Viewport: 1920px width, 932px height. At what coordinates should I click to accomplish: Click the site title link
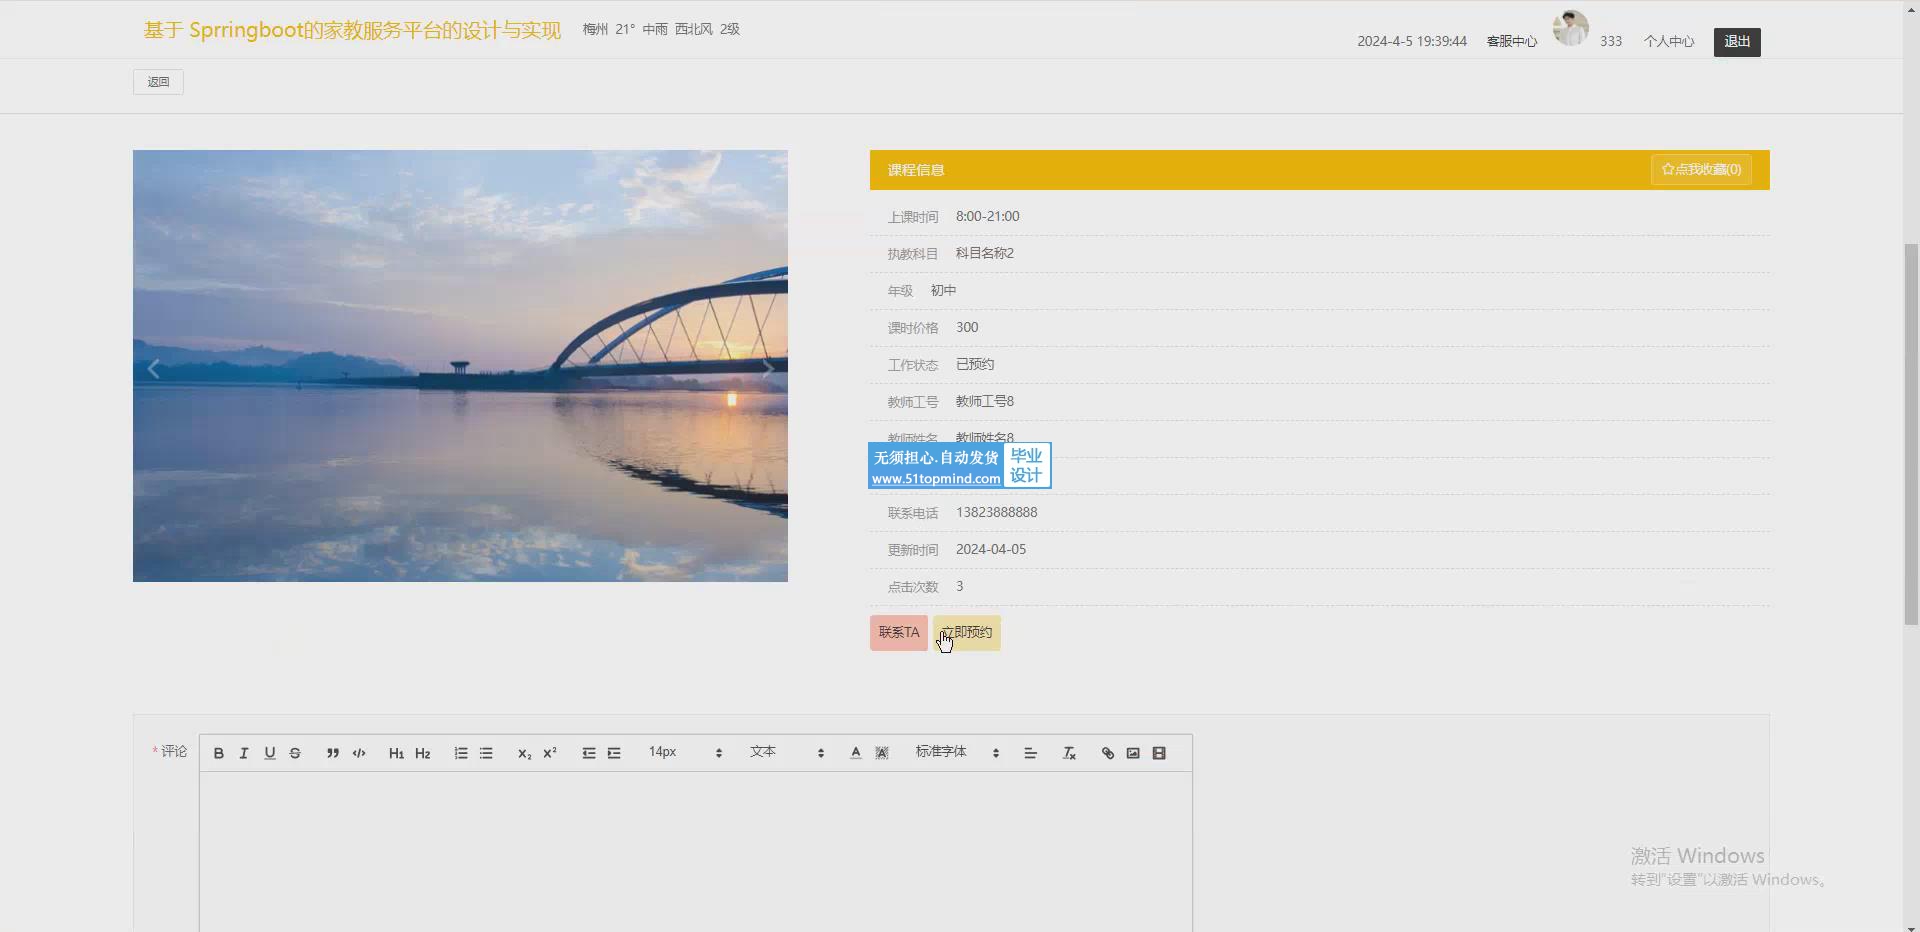(352, 30)
